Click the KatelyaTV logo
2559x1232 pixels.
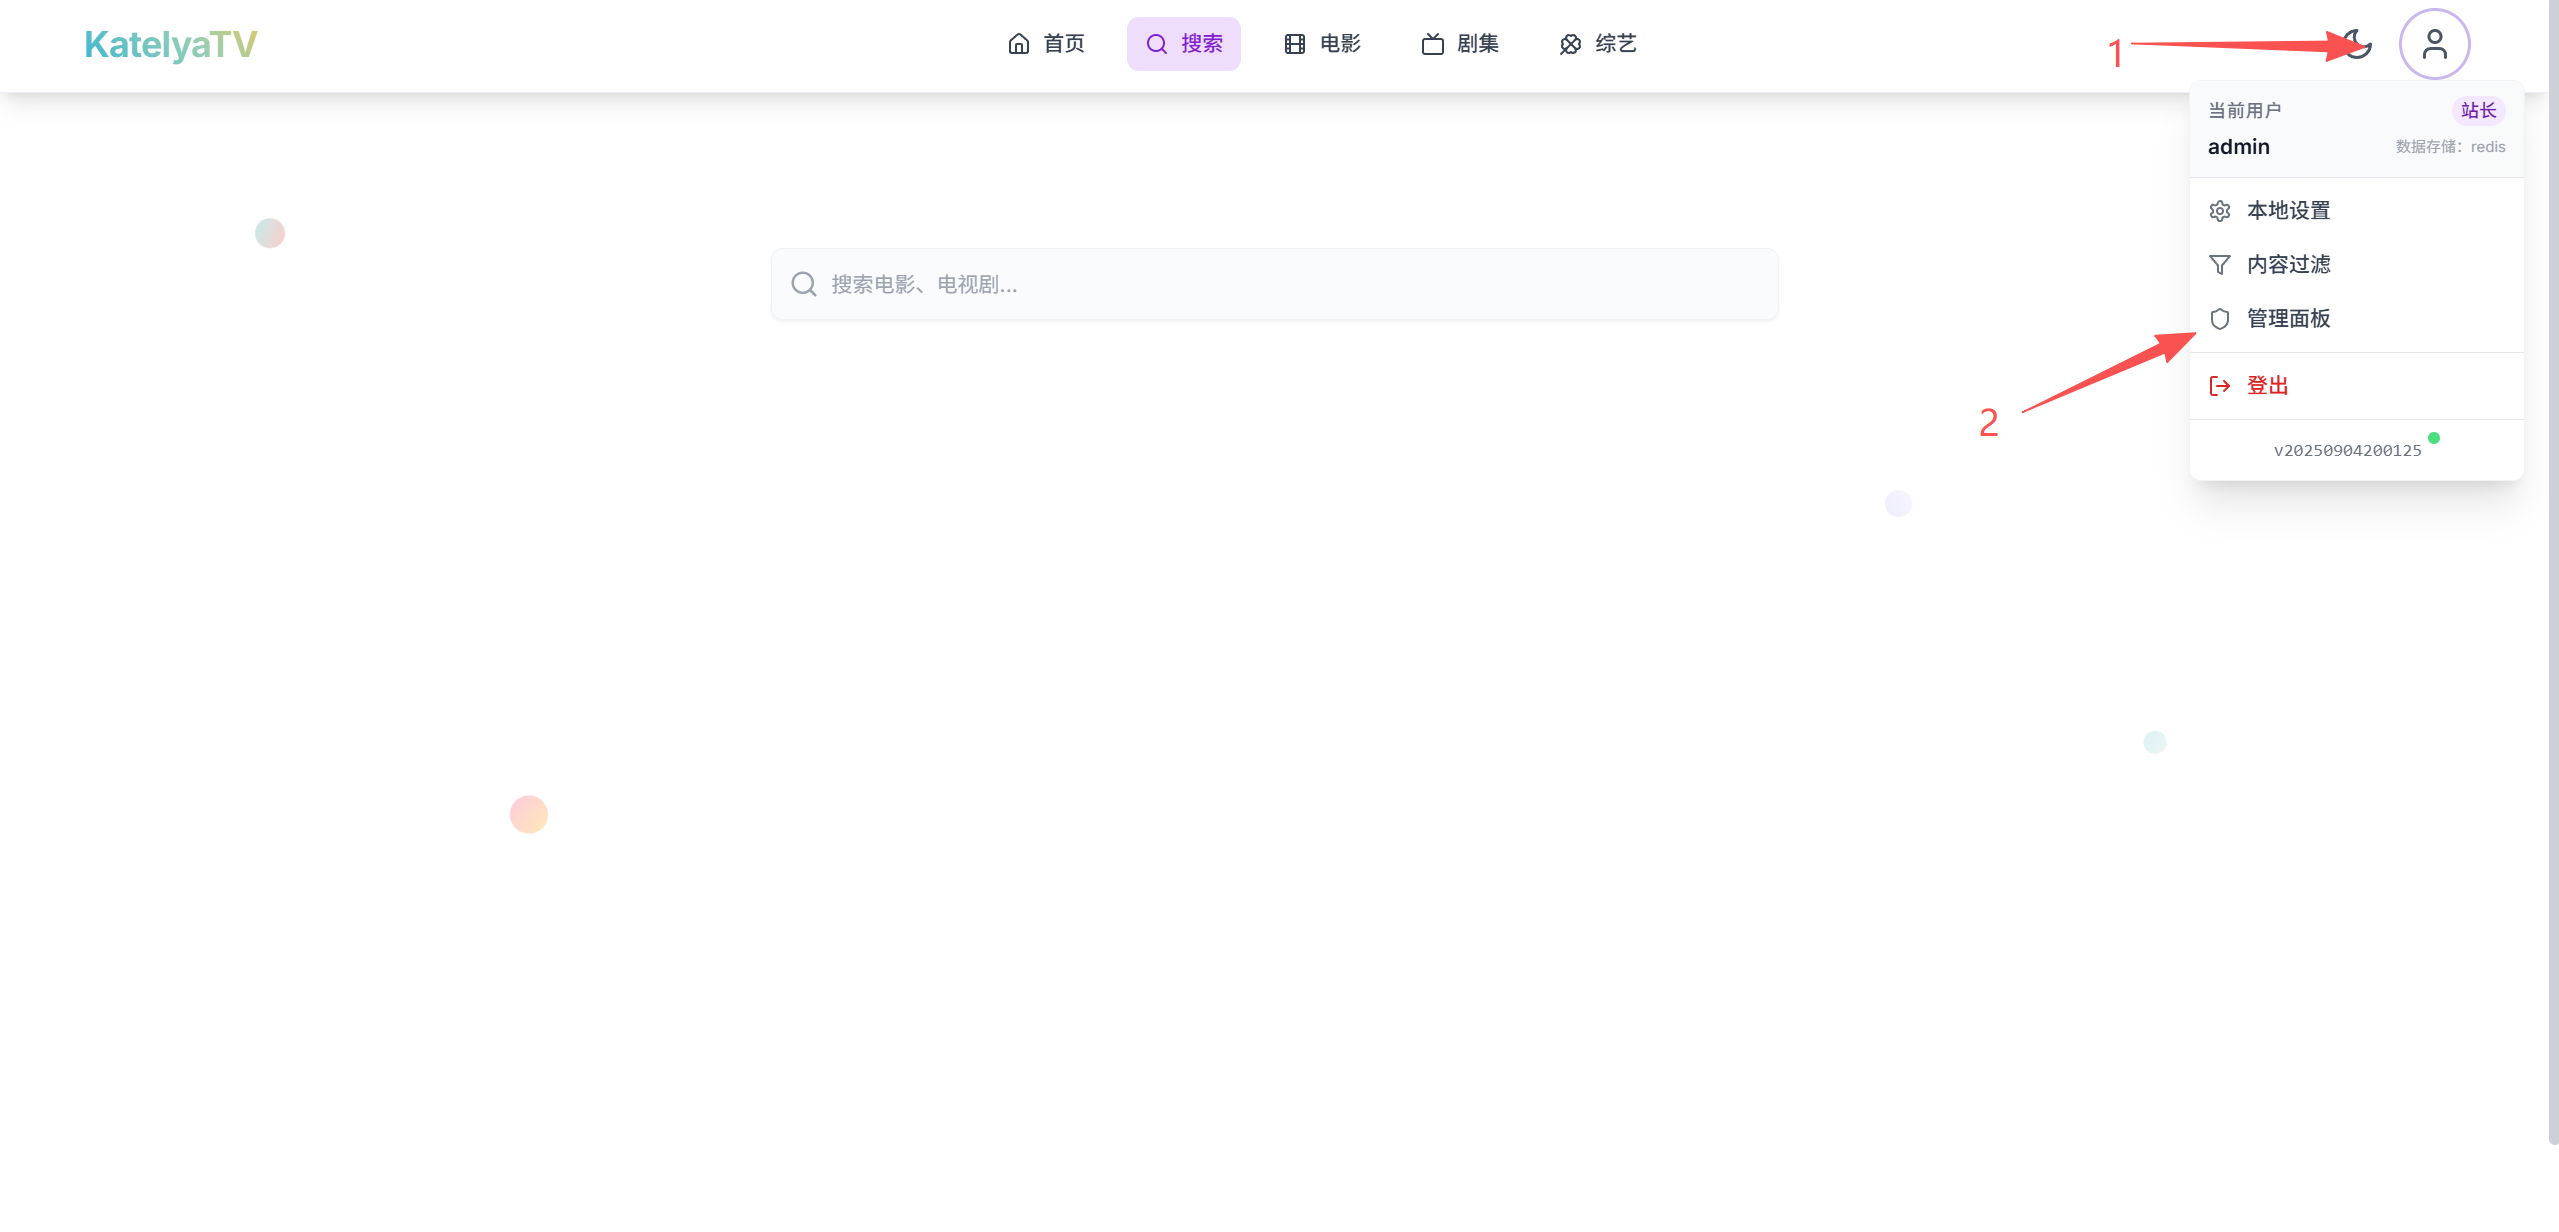pyautogui.click(x=171, y=44)
